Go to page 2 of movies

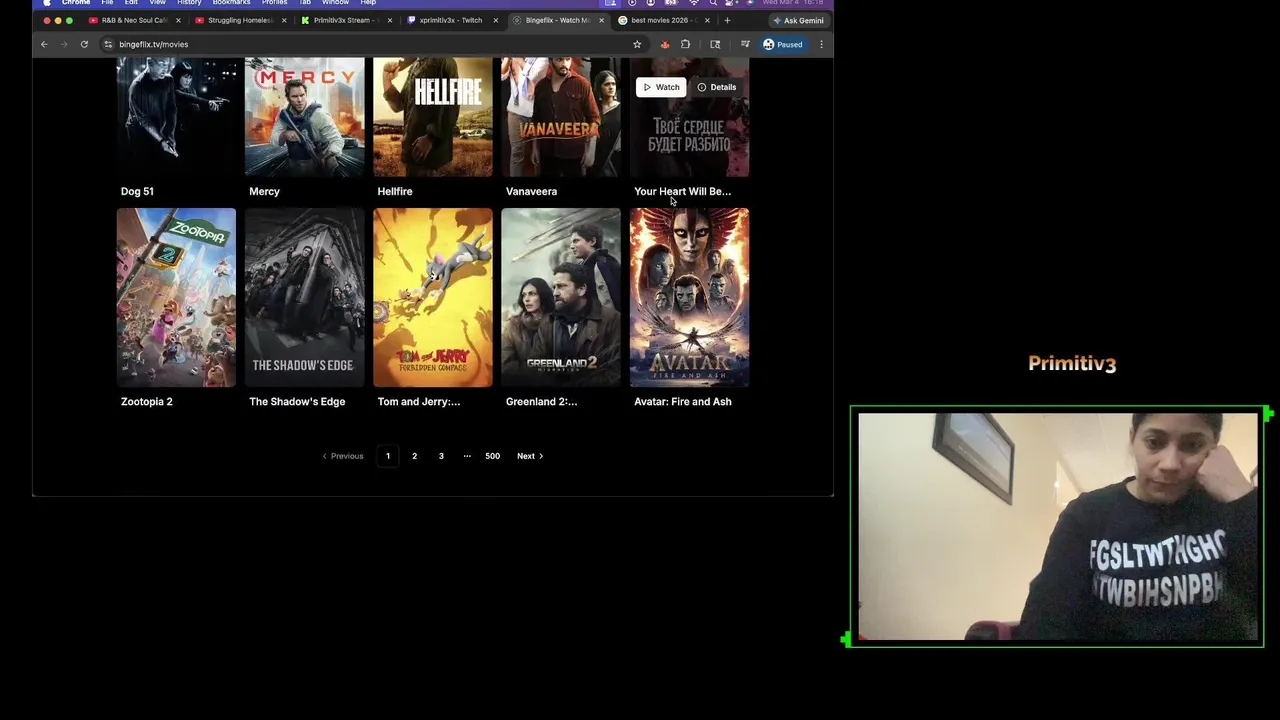[x=414, y=456]
